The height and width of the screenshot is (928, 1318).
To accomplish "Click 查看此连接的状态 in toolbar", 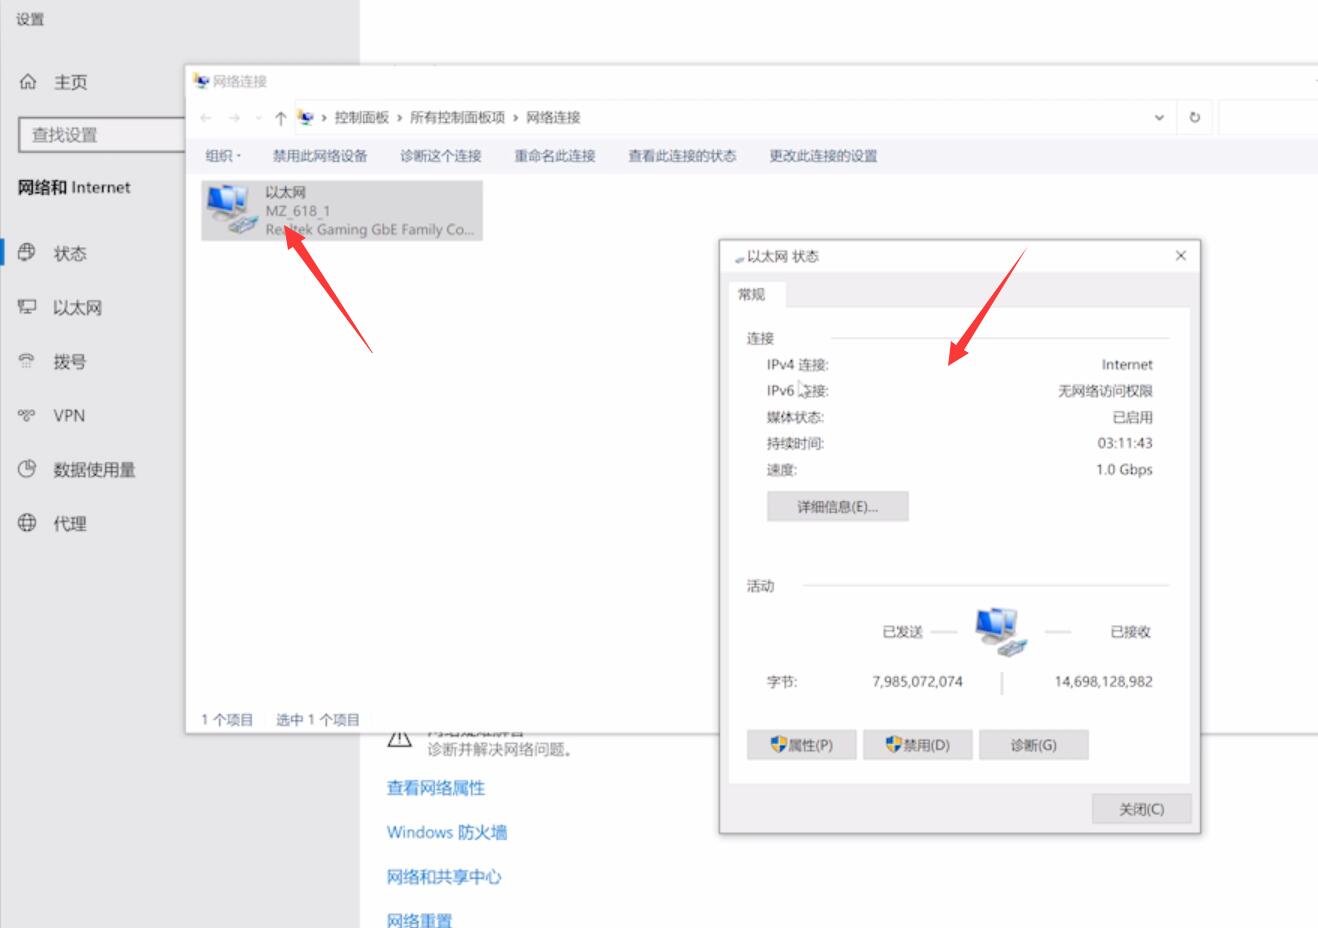I will pyautogui.click(x=682, y=155).
